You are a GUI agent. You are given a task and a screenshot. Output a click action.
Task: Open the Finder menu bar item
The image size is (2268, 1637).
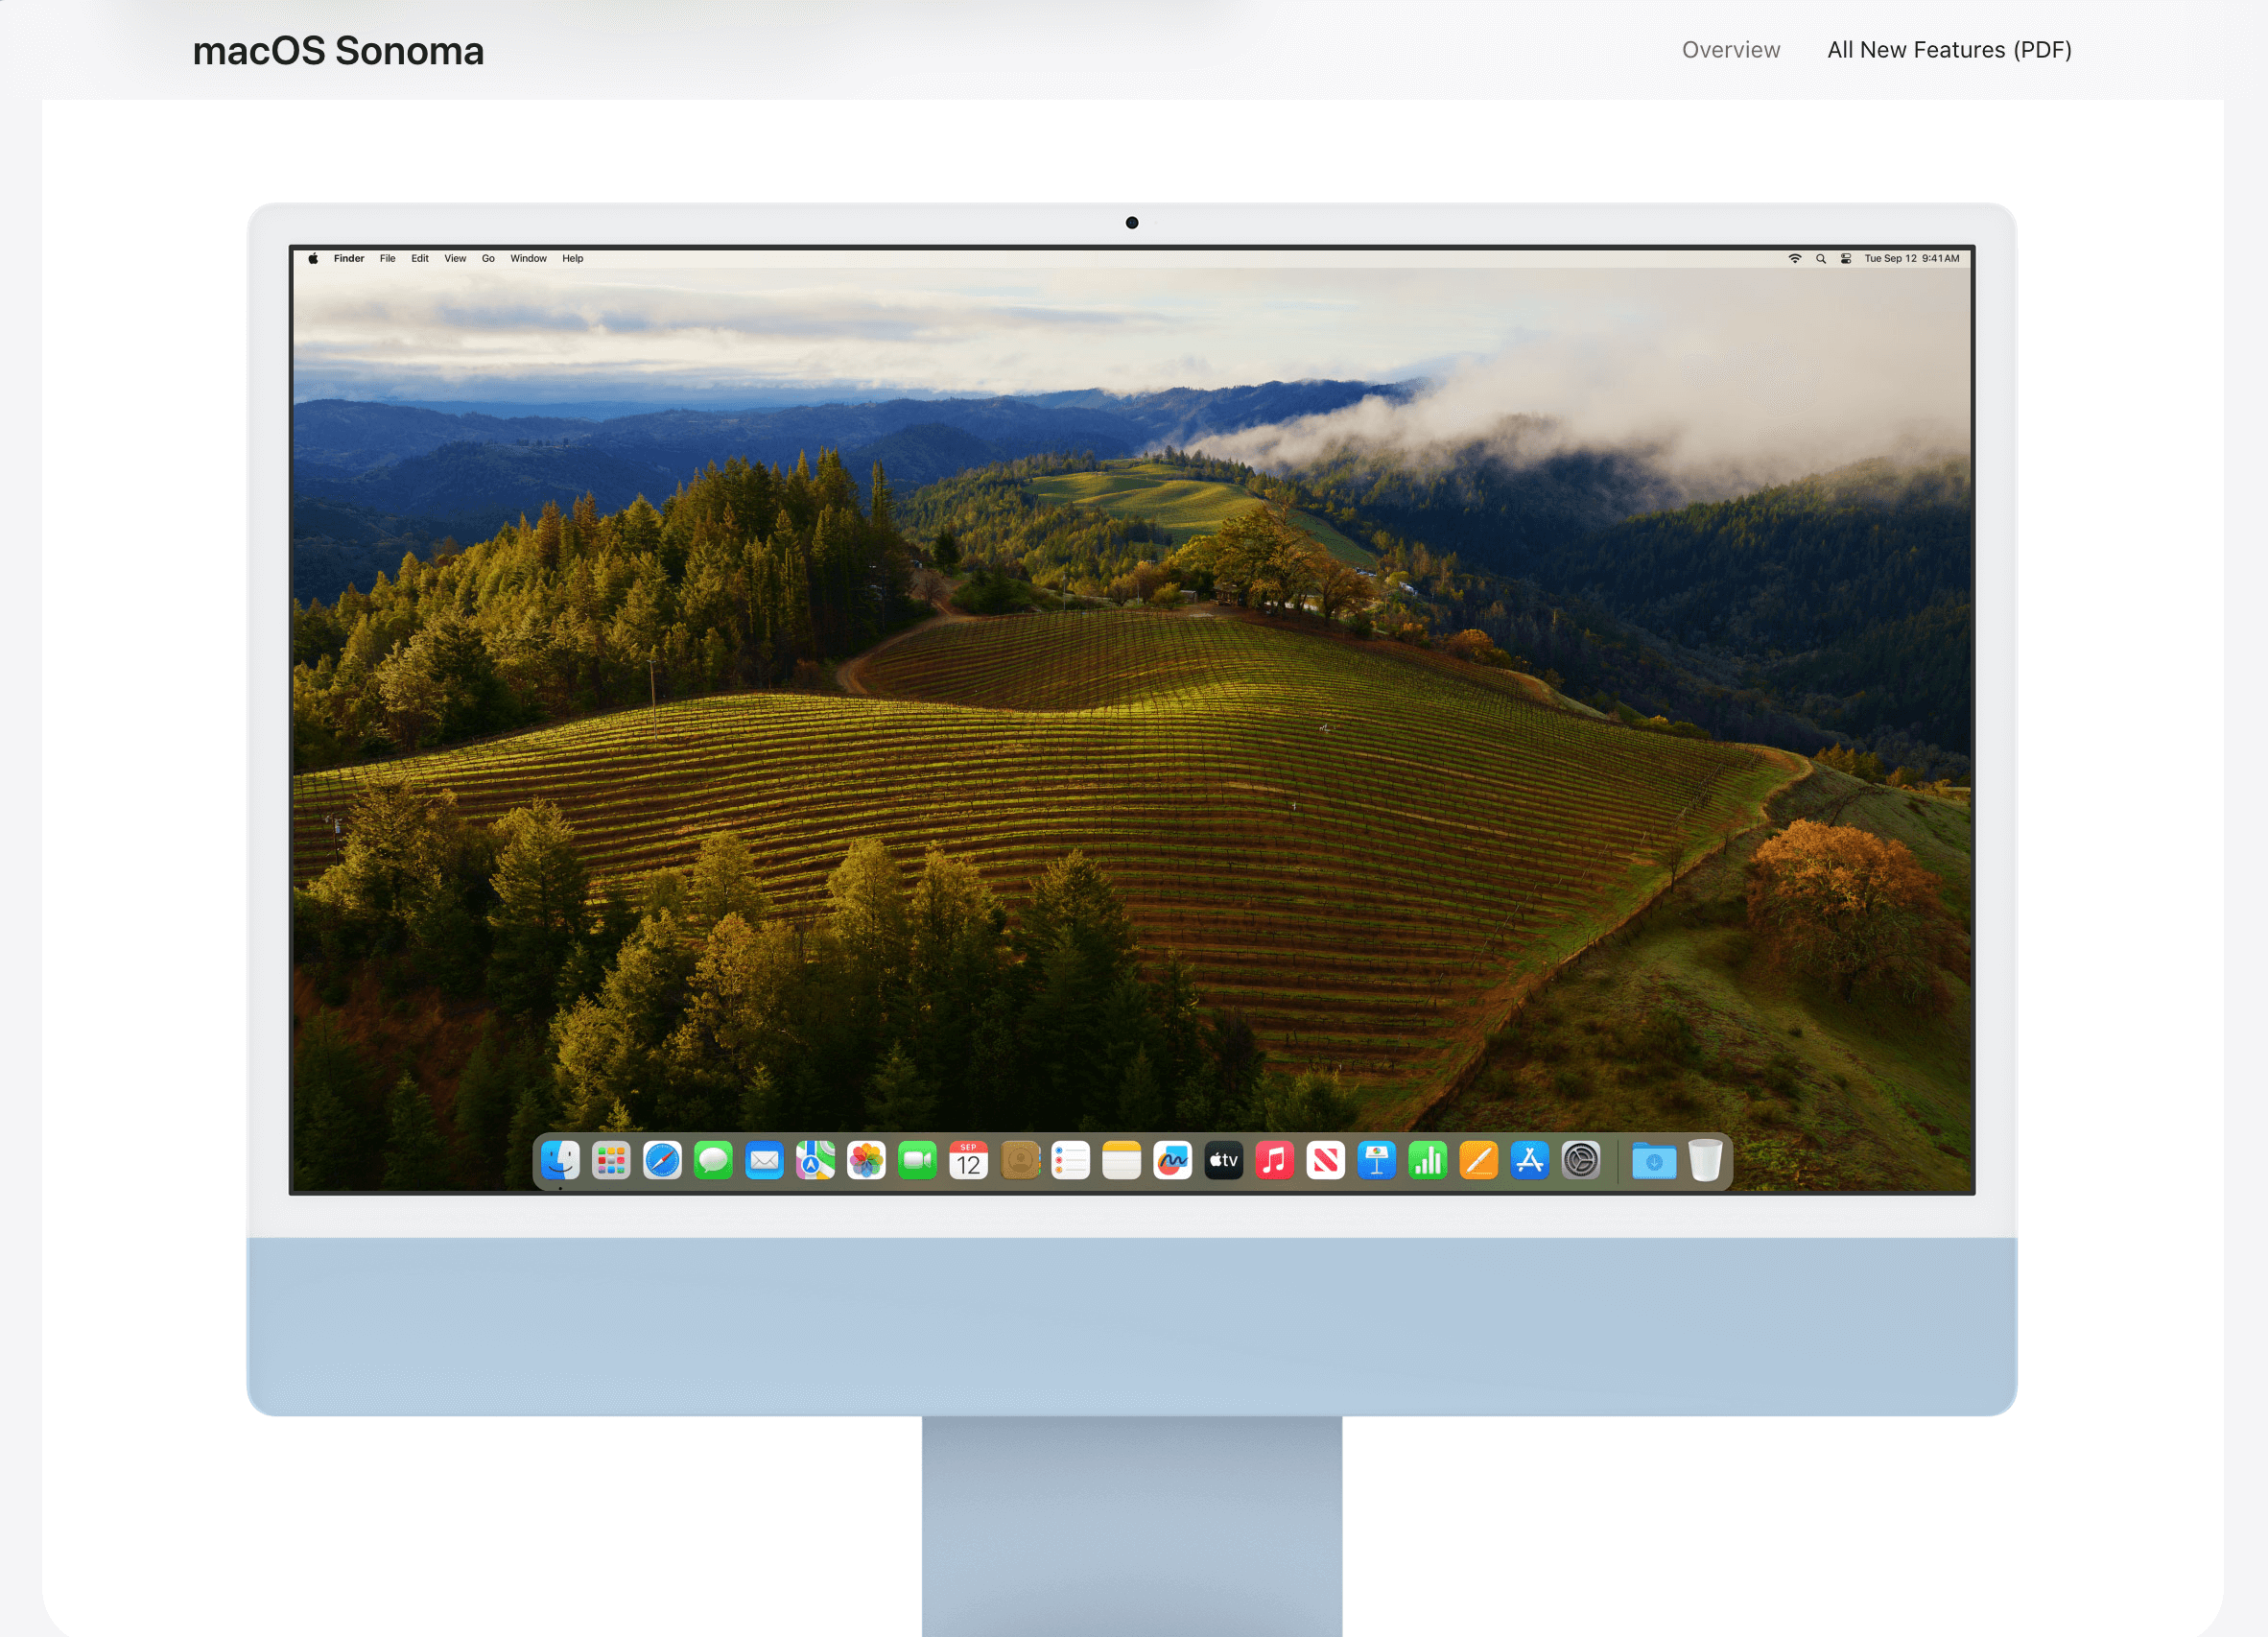tap(349, 259)
